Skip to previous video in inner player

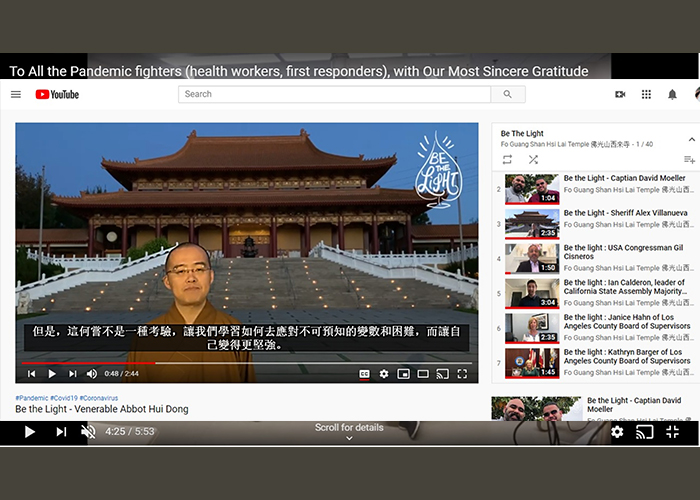31,374
